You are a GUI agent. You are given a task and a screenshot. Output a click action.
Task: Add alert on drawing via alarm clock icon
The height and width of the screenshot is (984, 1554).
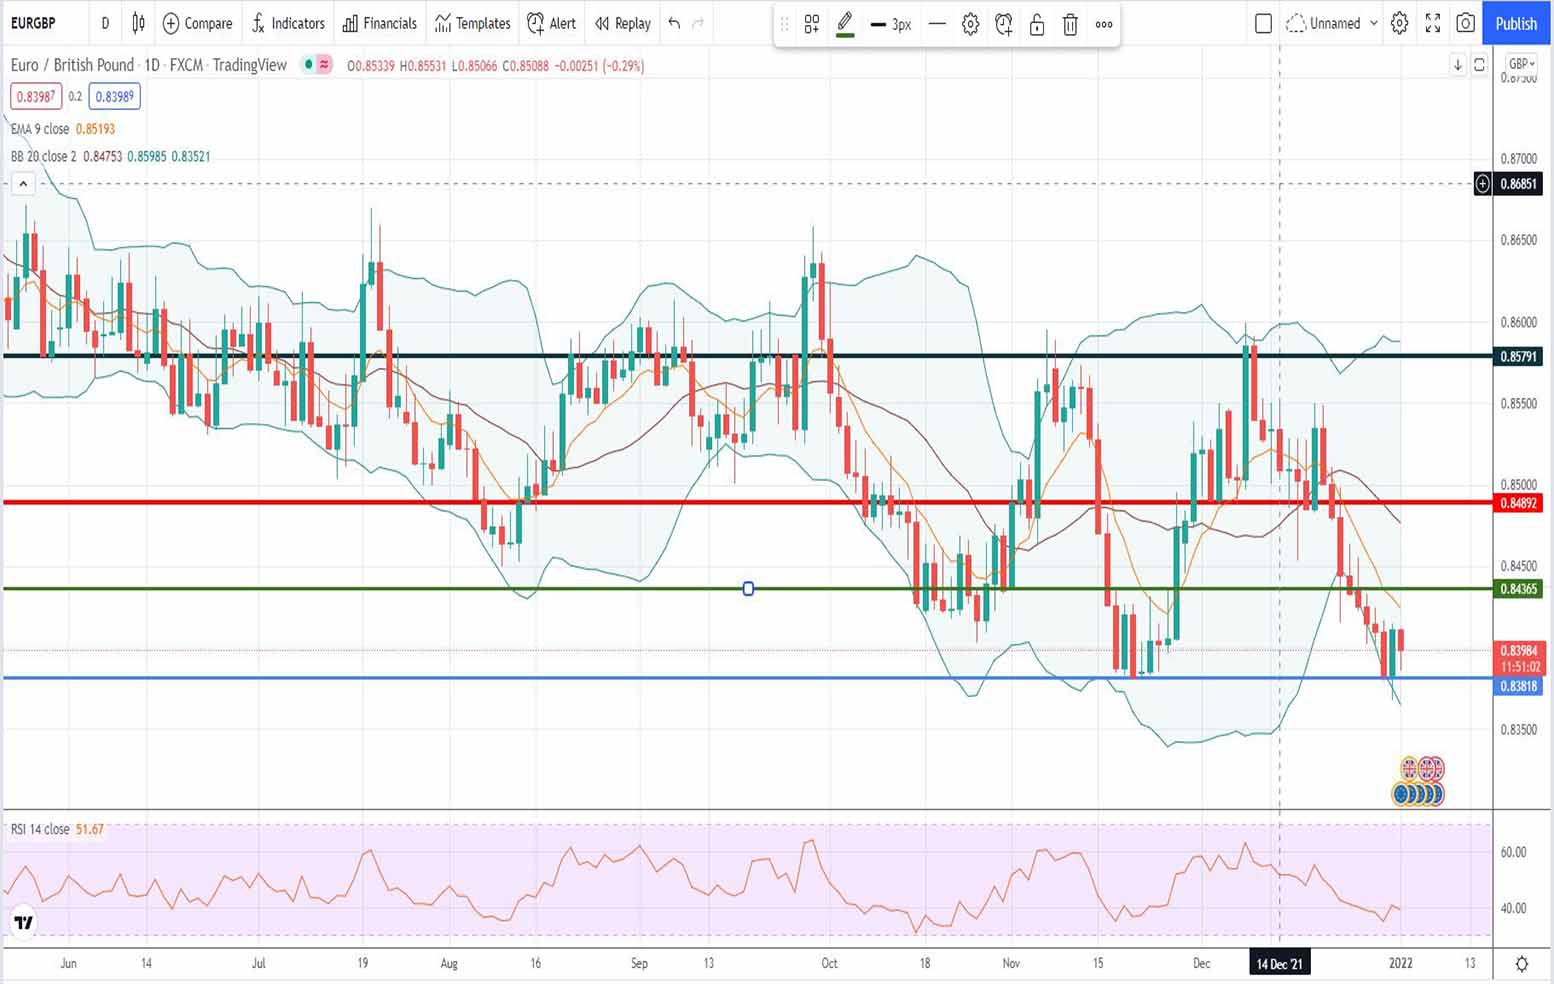tap(1004, 25)
